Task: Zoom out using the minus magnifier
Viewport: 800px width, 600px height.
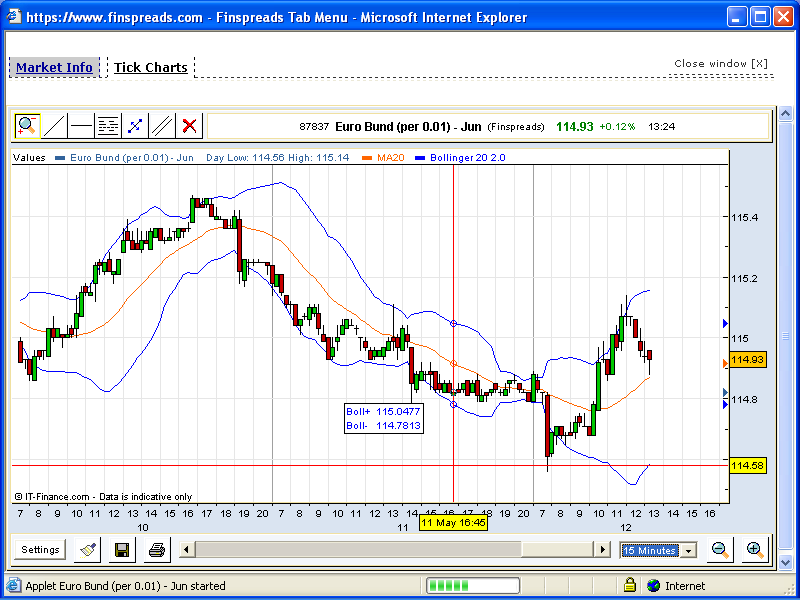Action: tap(719, 549)
